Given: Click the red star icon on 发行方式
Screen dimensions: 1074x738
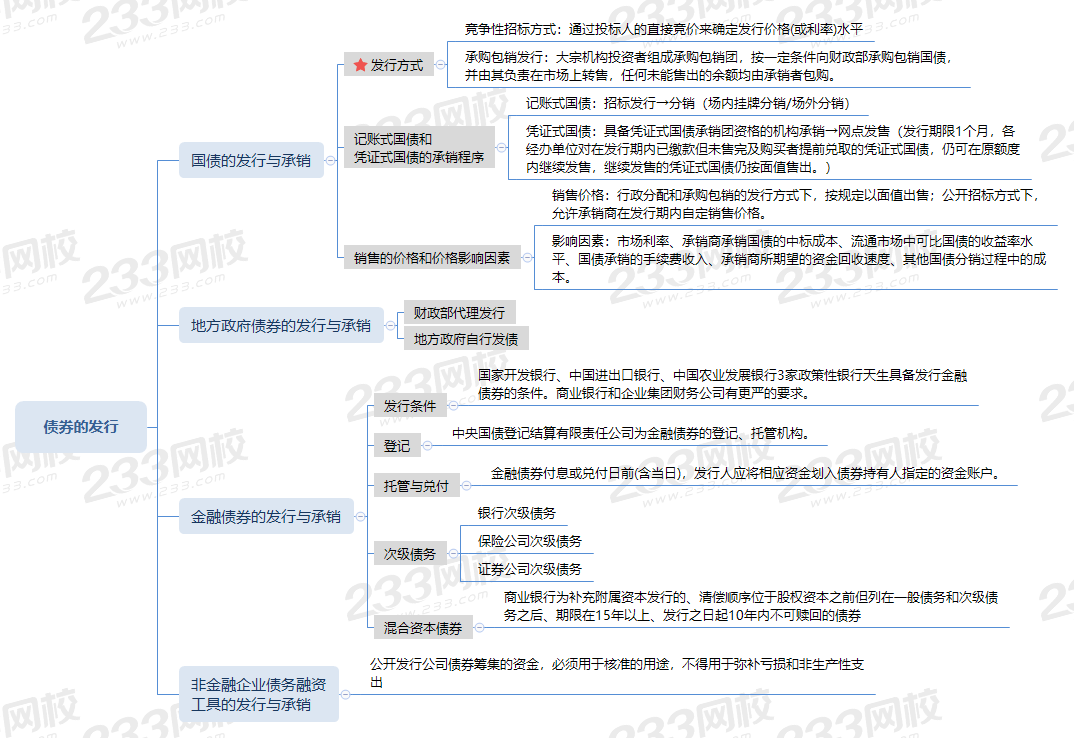Looking at the screenshot, I should 361,65.
